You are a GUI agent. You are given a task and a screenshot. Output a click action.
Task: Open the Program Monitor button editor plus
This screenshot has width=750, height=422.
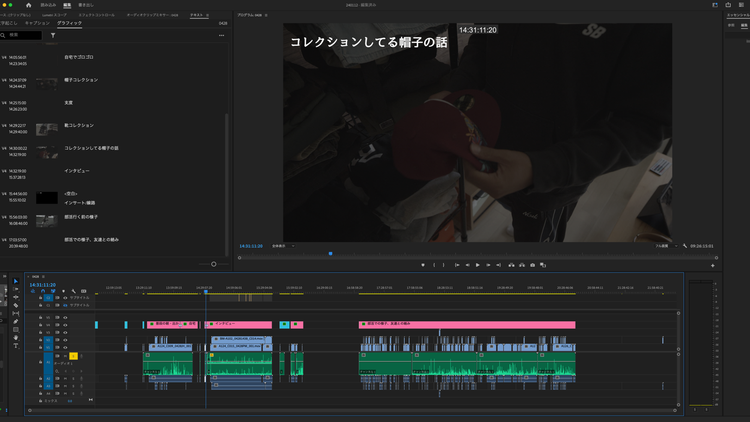point(713,266)
